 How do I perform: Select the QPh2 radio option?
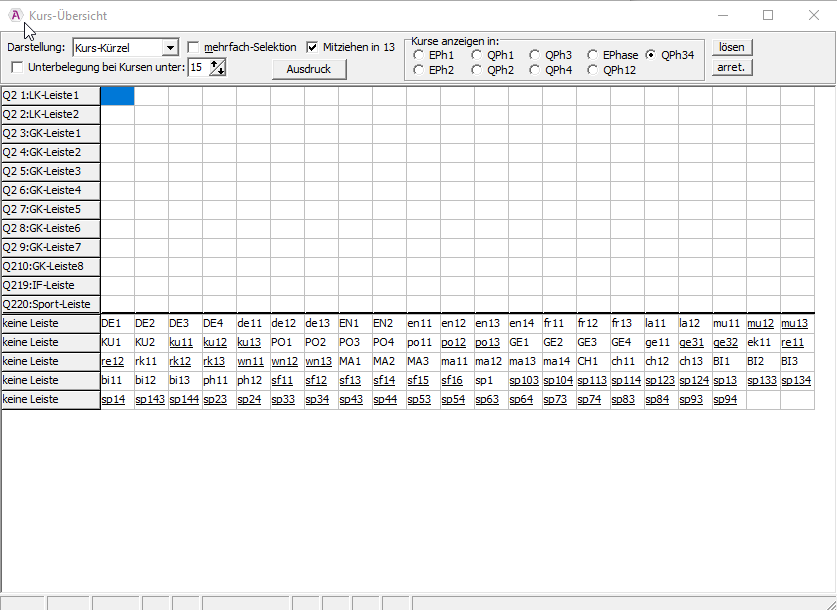coord(477,70)
